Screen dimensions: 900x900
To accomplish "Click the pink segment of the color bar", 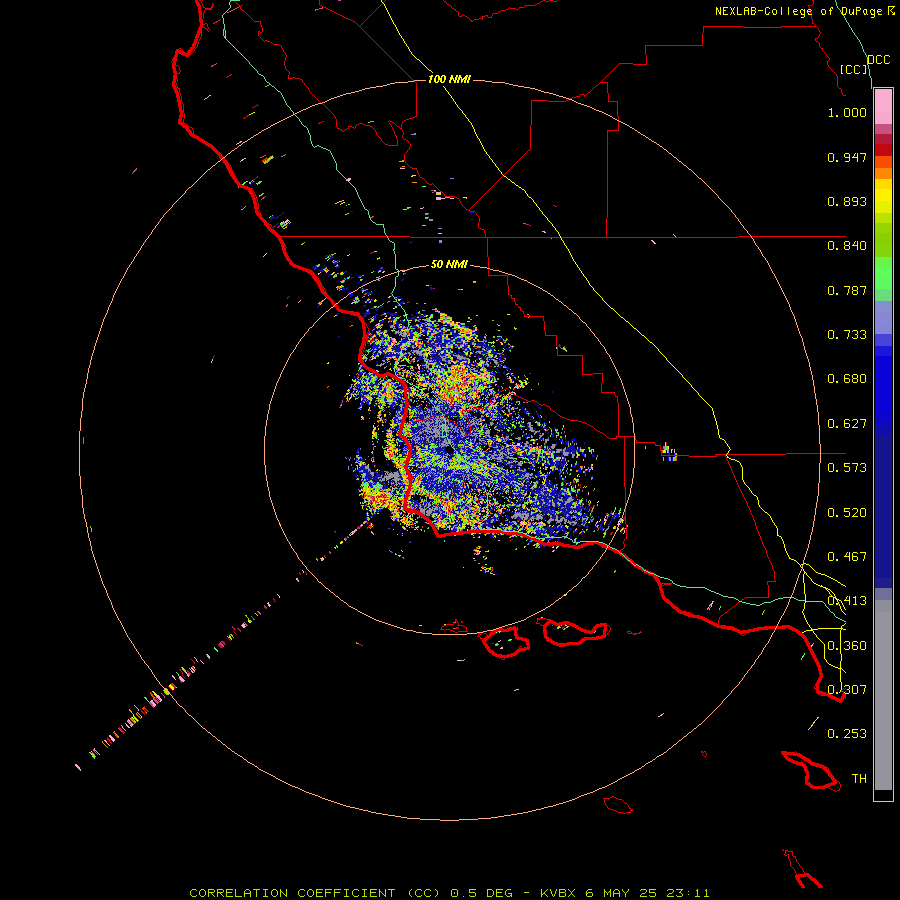I will 883,107.
